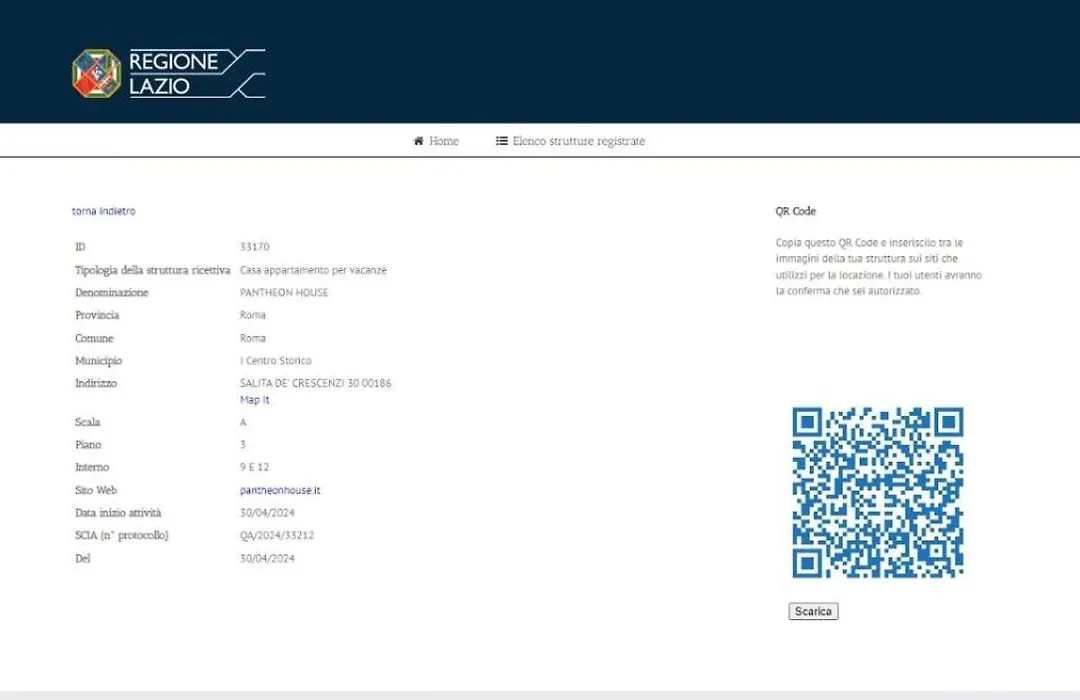Select SCIA protocol number QA/2024/33212
This screenshot has width=1080, height=700.
pos(277,535)
